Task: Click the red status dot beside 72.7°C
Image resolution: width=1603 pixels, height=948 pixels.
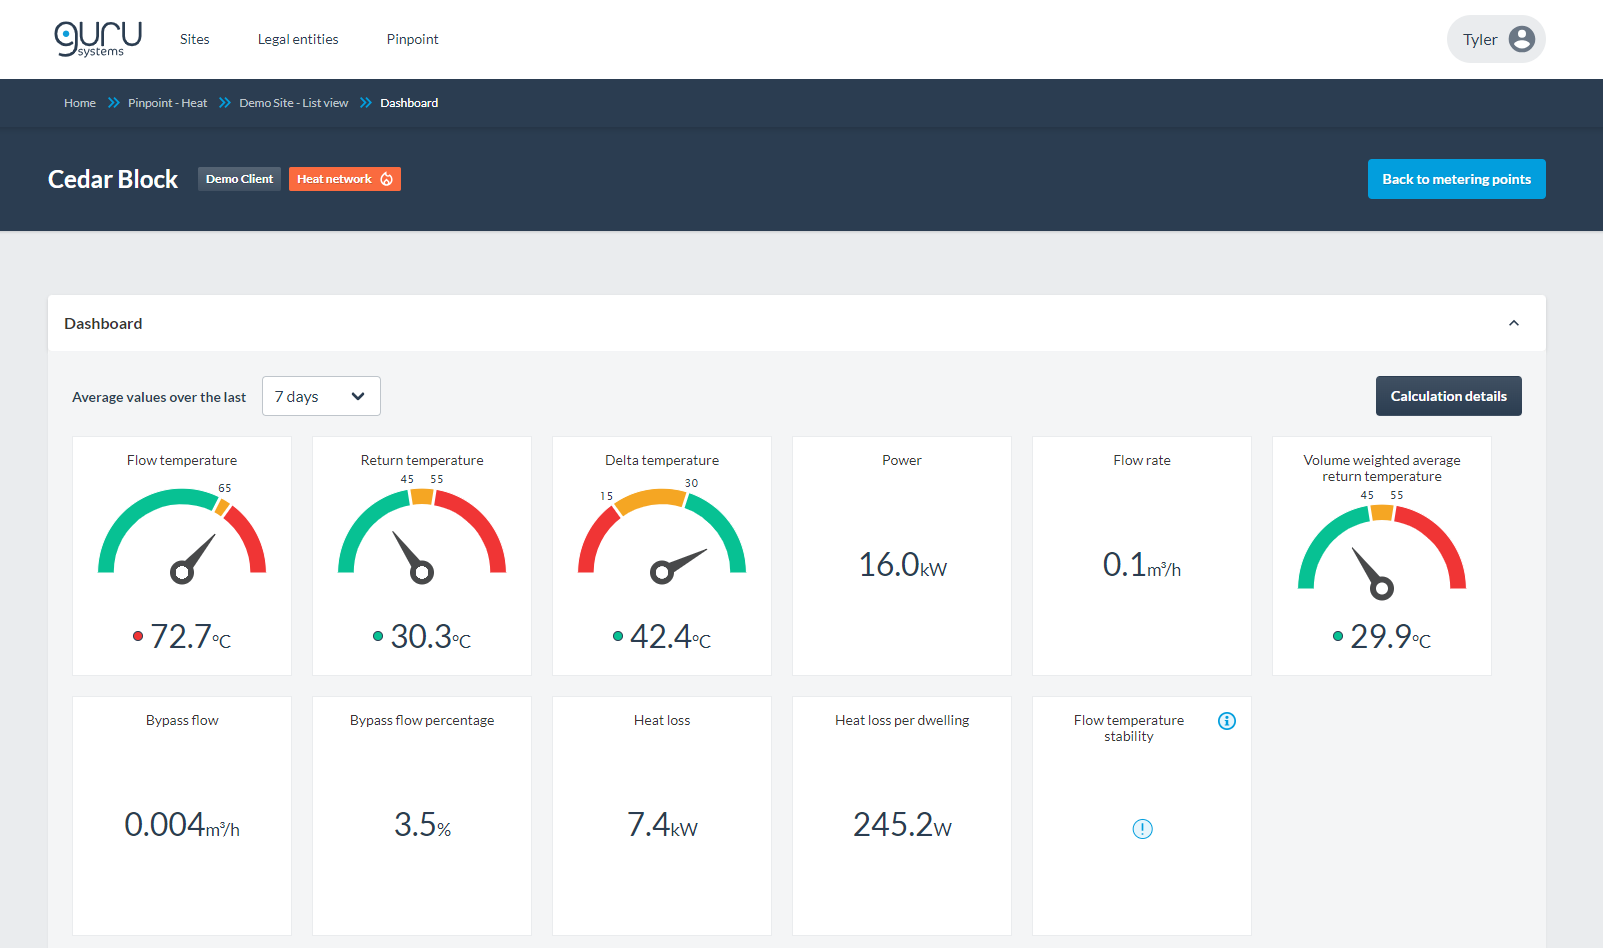Action: (x=138, y=636)
